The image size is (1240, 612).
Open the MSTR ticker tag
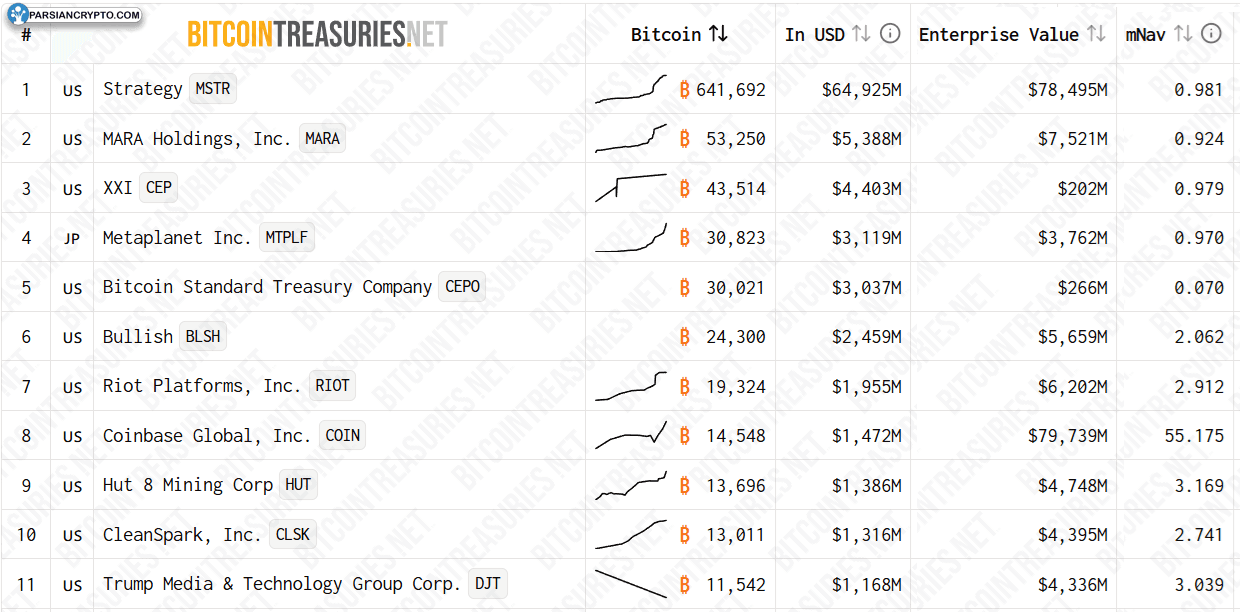(213, 89)
